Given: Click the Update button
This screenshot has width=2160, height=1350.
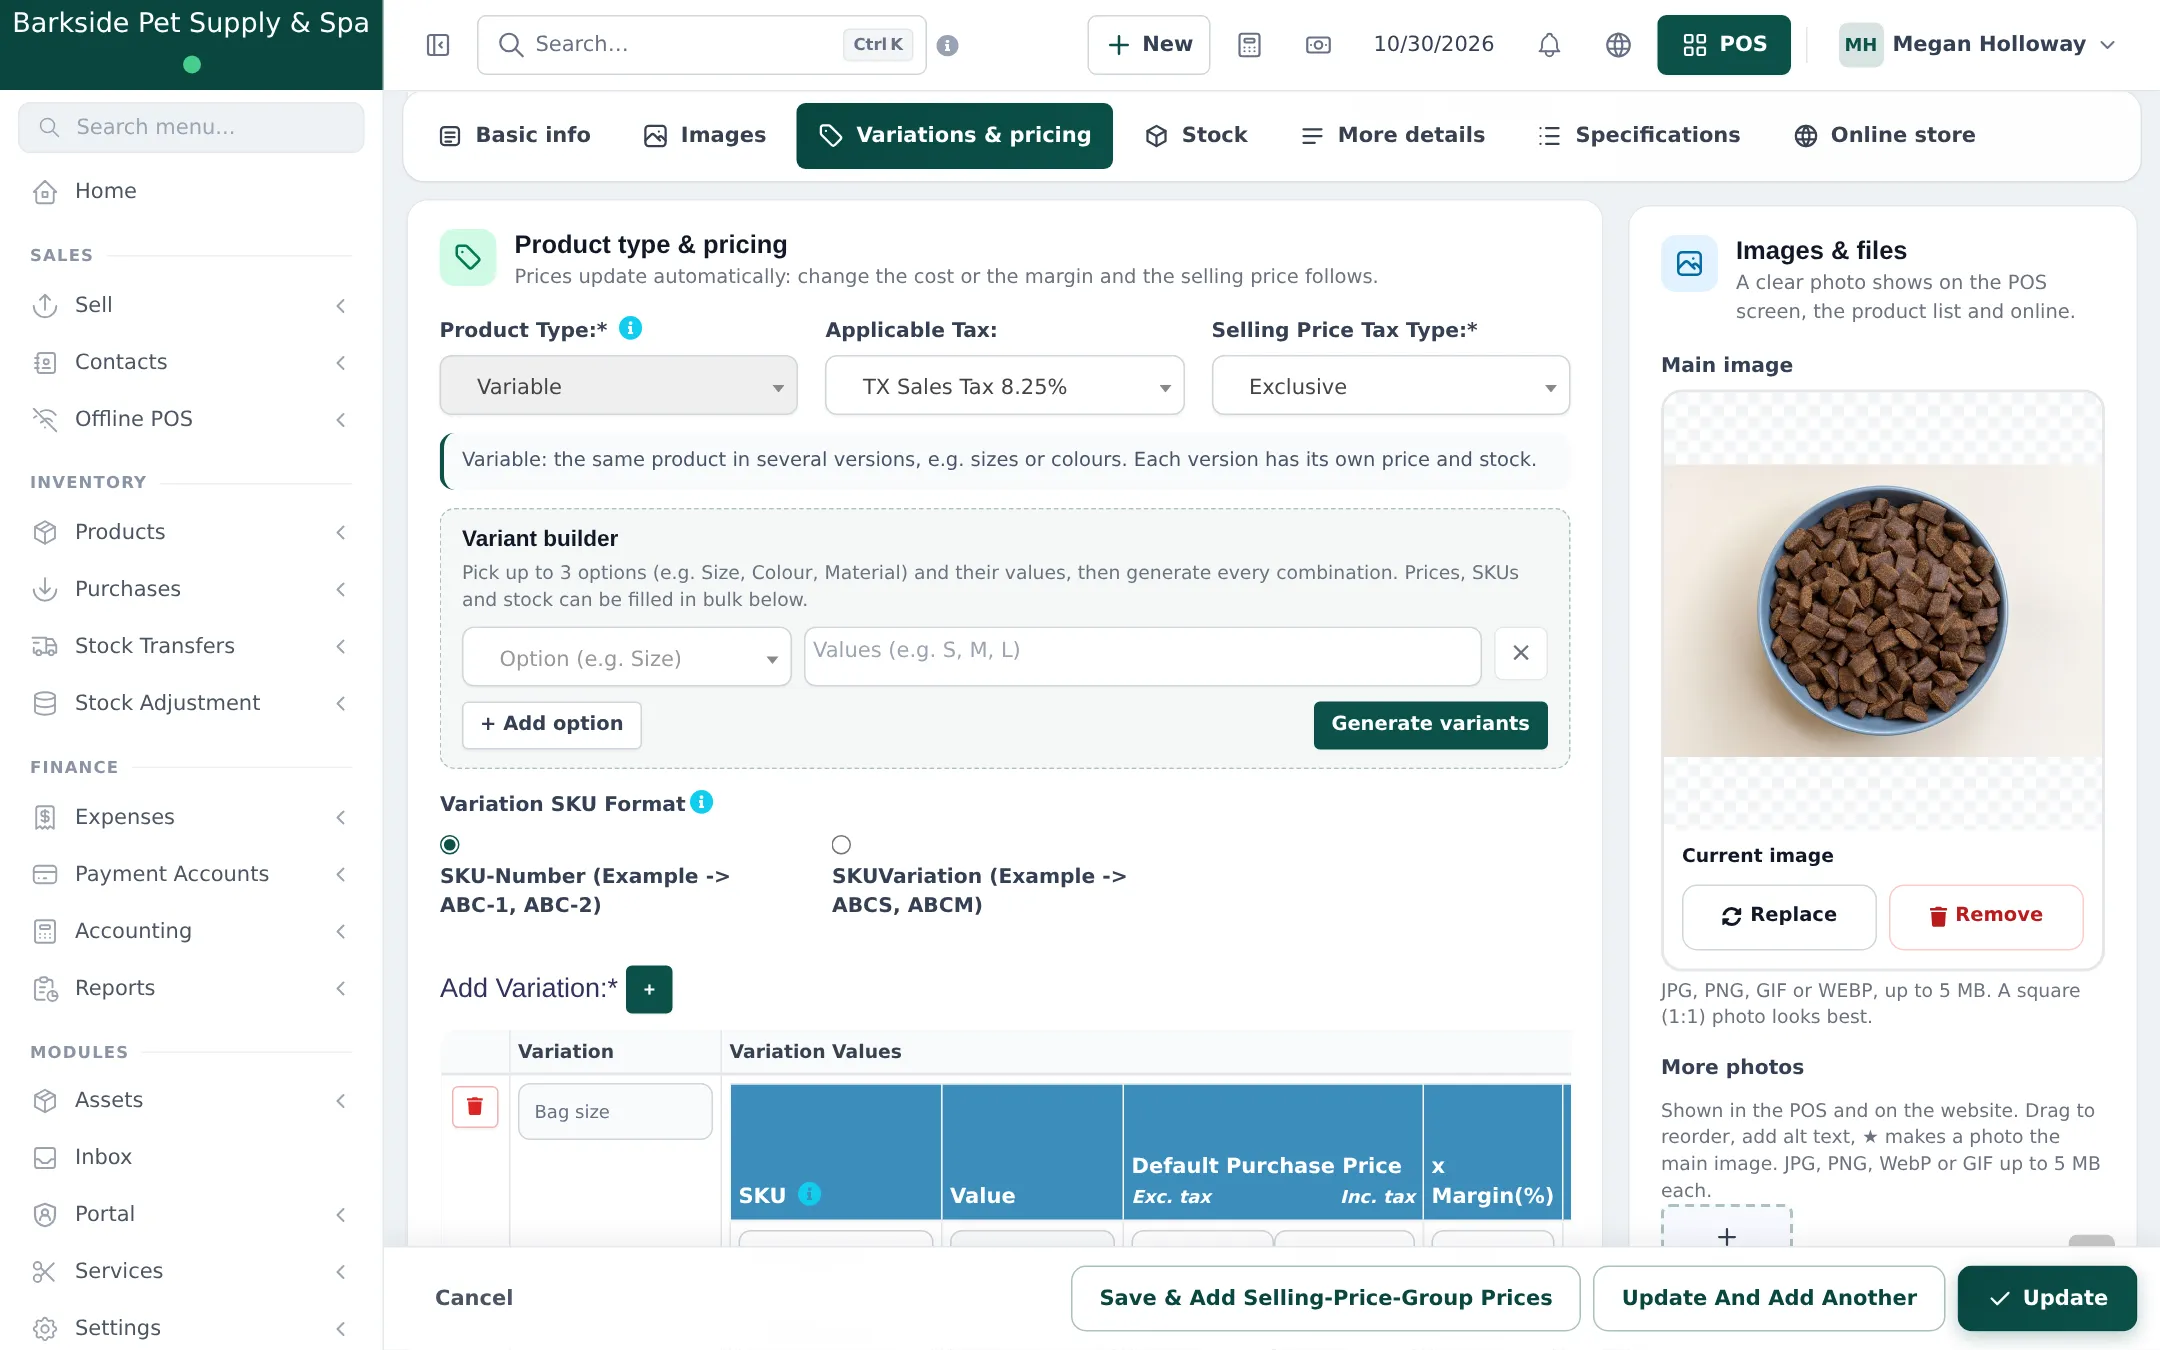Looking at the screenshot, I should tap(2047, 1298).
